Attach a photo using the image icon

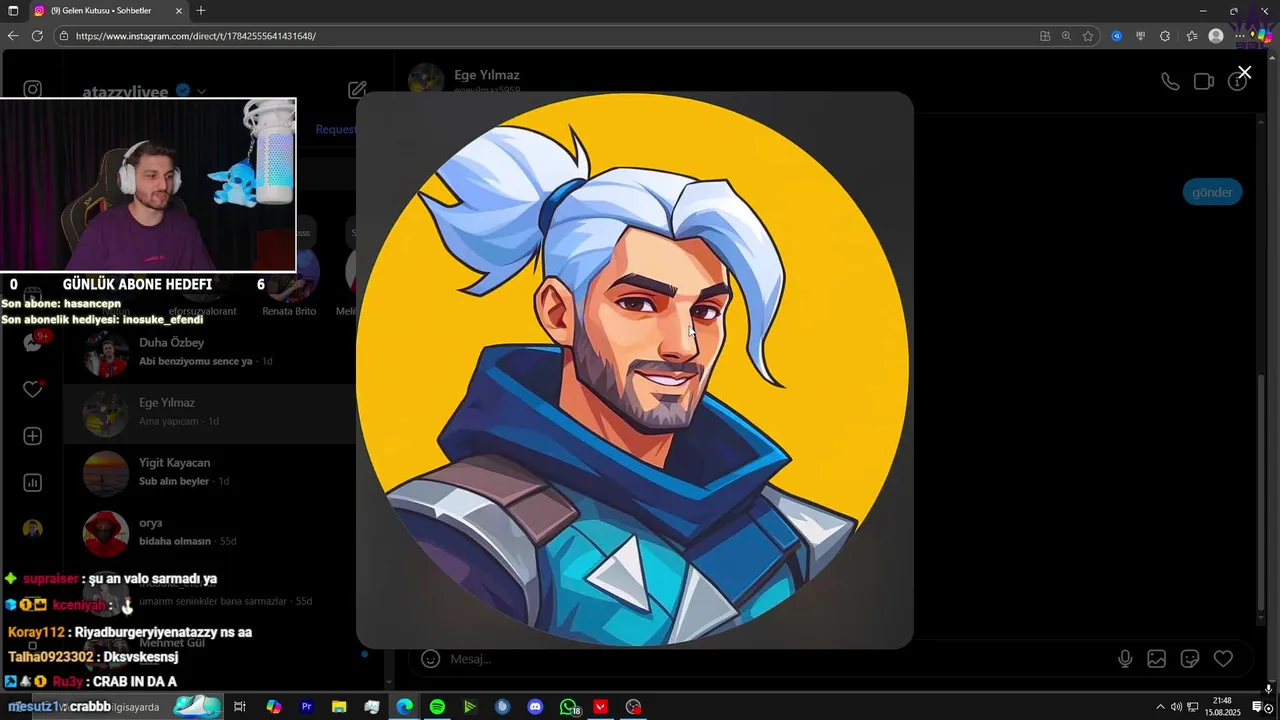(1157, 658)
